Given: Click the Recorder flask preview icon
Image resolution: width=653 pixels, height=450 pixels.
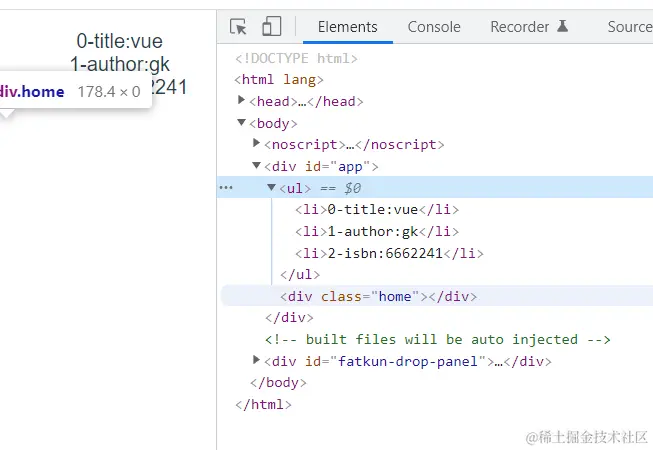Looking at the screenshot, I should pyautogui.click(x=563, y=26).
